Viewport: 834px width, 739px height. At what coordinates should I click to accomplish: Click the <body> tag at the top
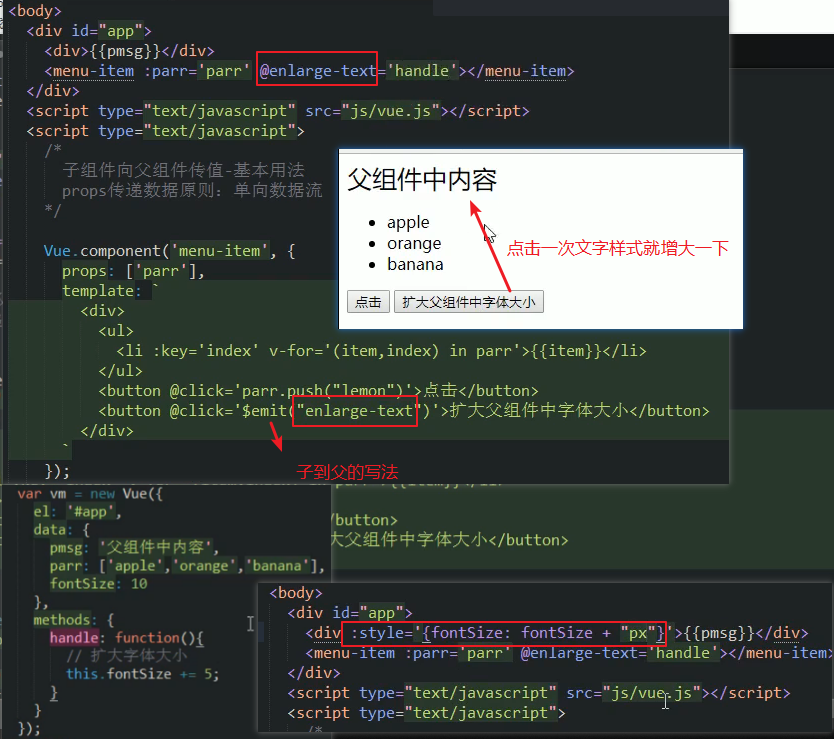pos(35,11)
